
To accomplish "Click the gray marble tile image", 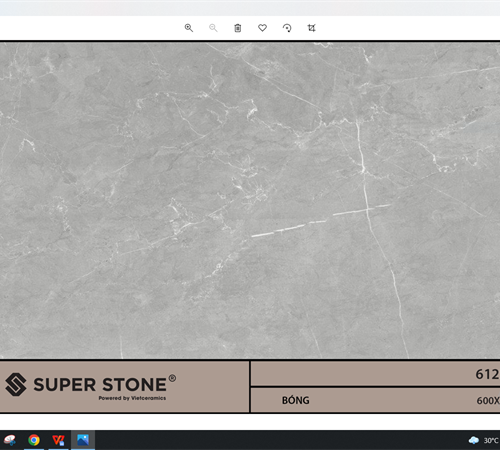I will 250,200.
